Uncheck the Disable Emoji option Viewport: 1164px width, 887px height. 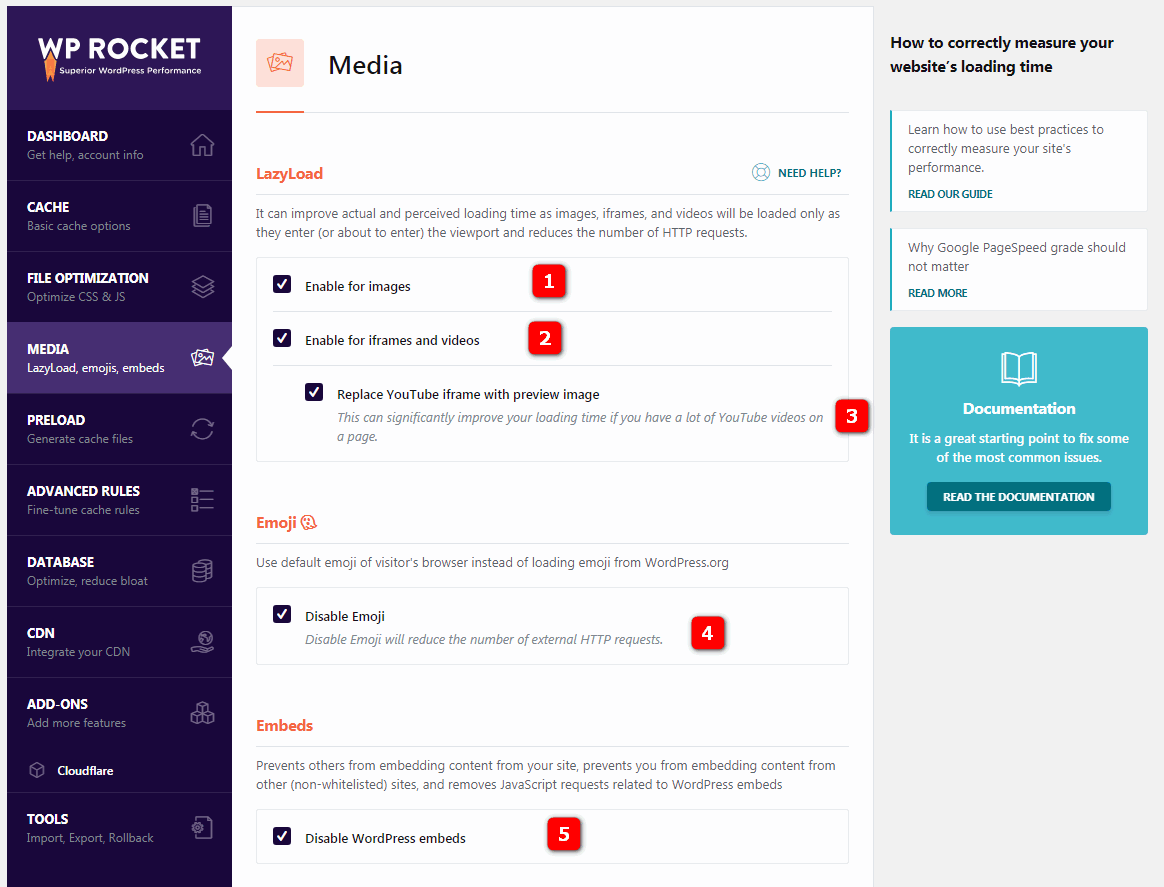pyautogui.click(x=282, y=613)
